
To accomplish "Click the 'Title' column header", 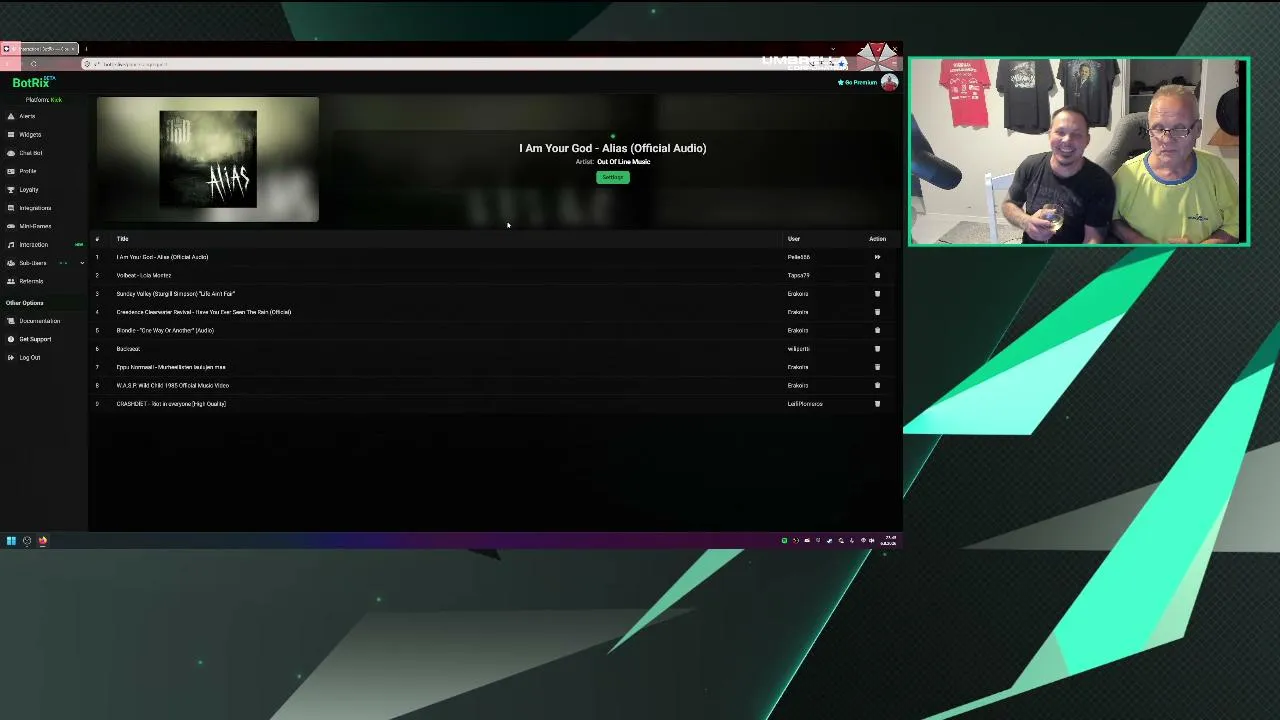I will (122, 239).
